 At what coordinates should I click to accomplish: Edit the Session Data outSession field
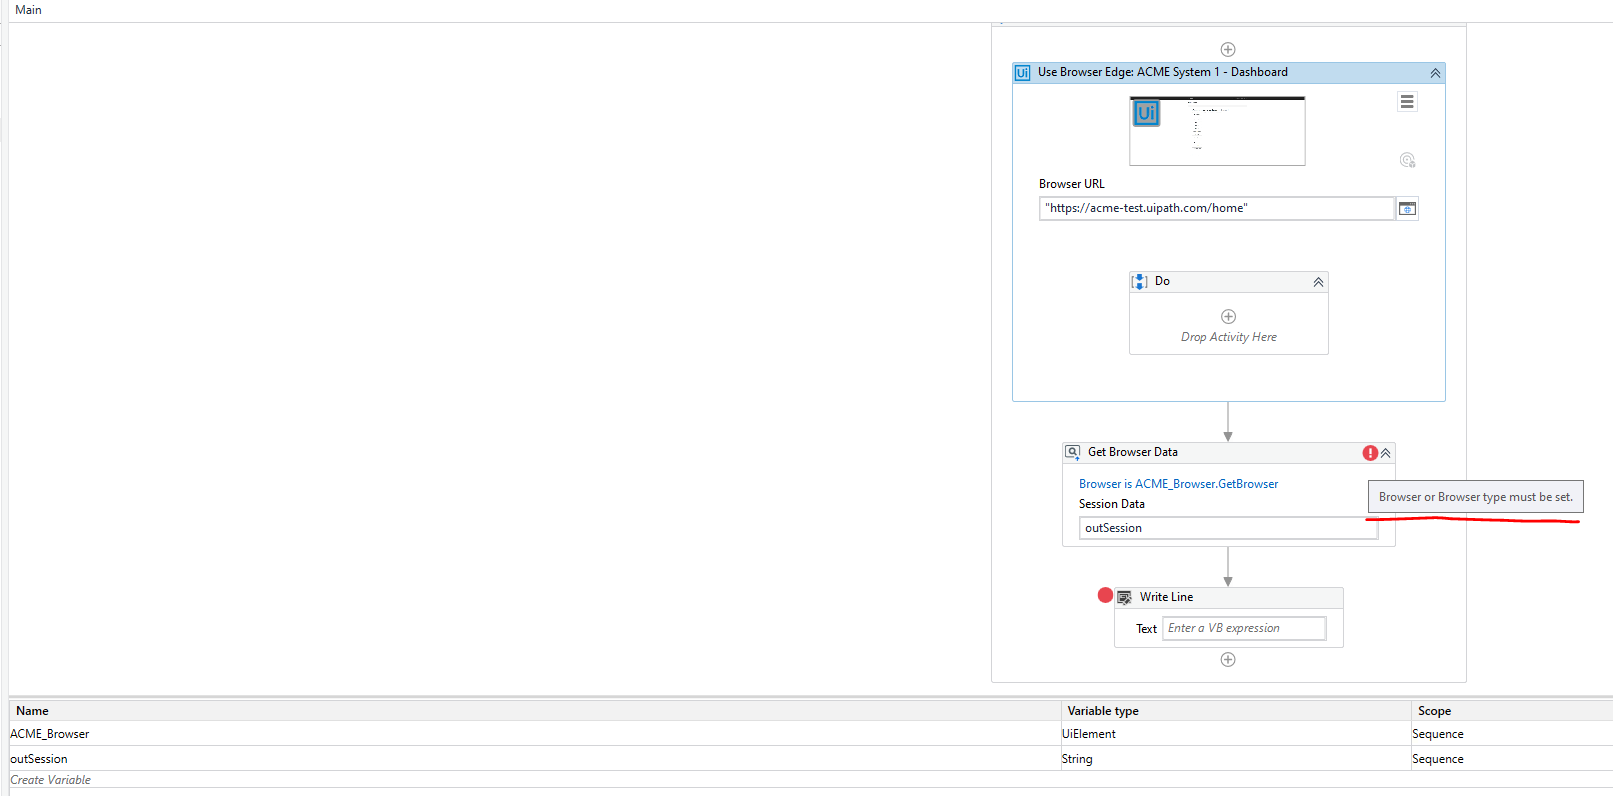pyautogui.click(x=1228, y=528)
